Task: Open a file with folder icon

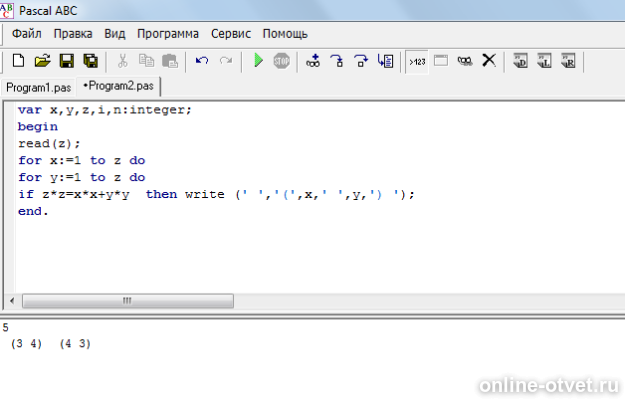Action: tap(43, 61)
